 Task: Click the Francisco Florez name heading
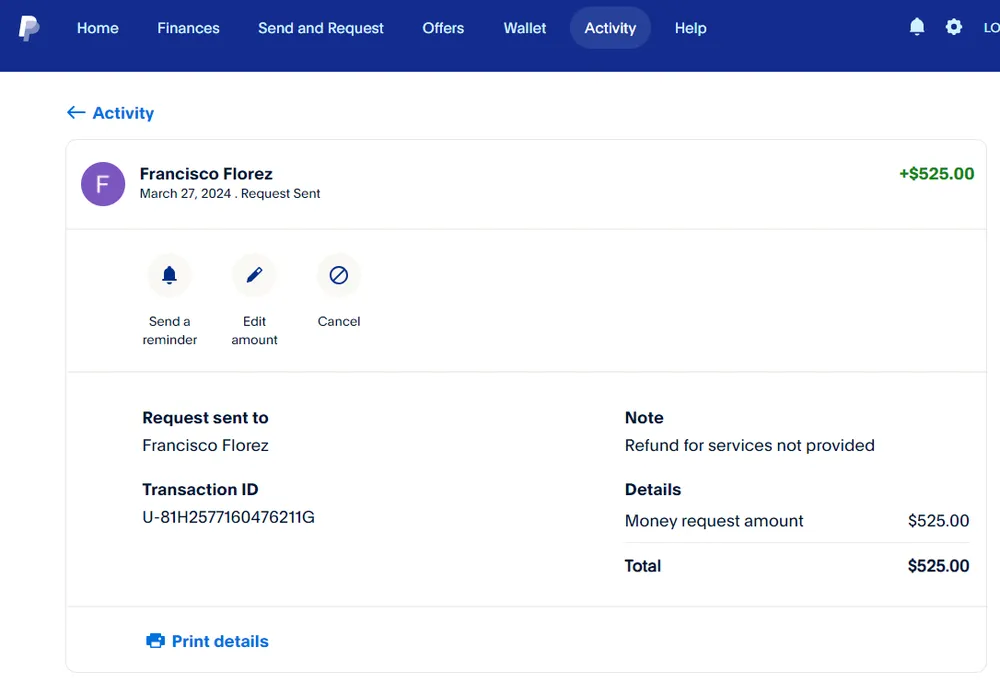tap(206, 174)
